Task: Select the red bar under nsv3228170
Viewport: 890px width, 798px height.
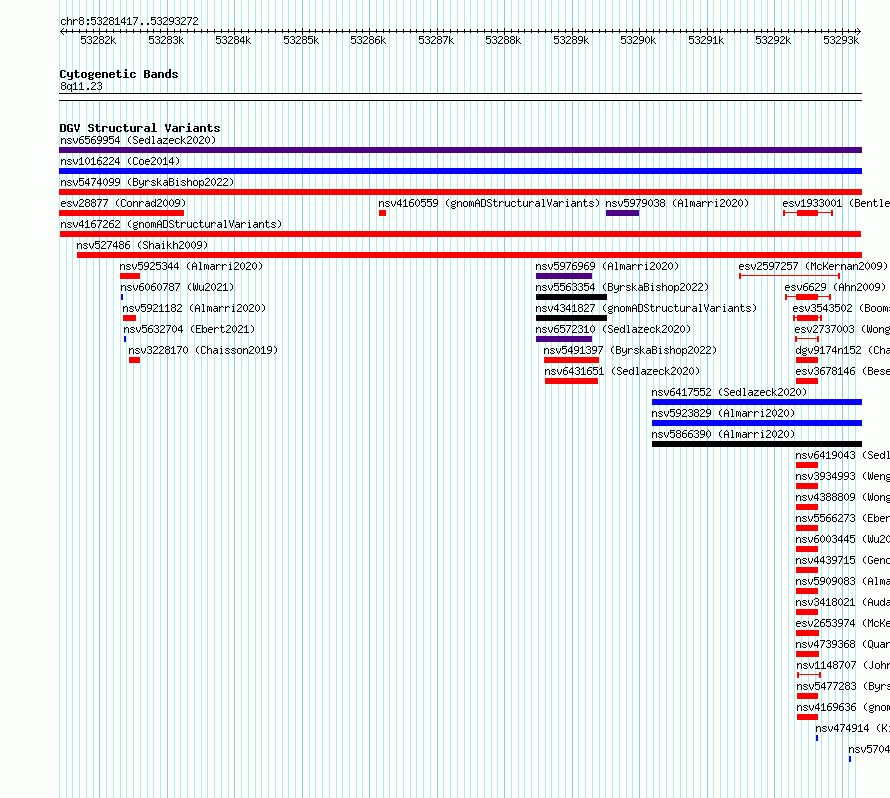Action: tap(135, 360)
